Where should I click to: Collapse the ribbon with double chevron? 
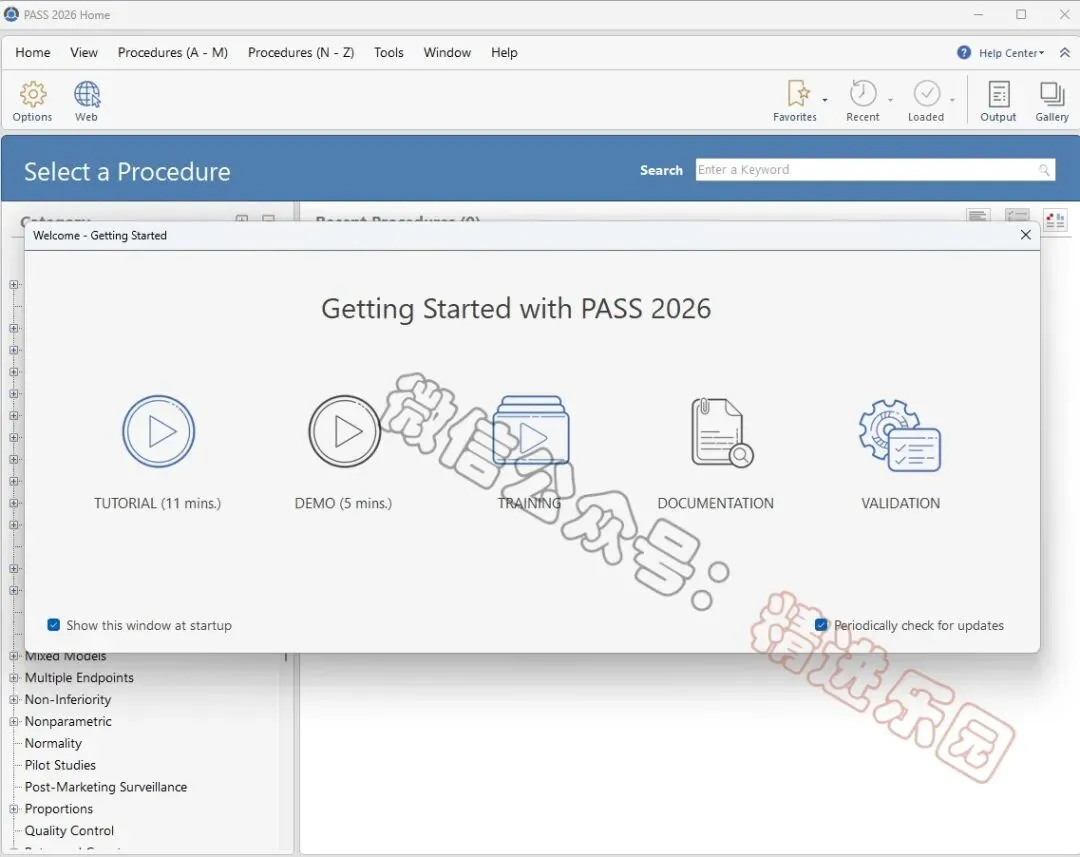[1065, 52]
